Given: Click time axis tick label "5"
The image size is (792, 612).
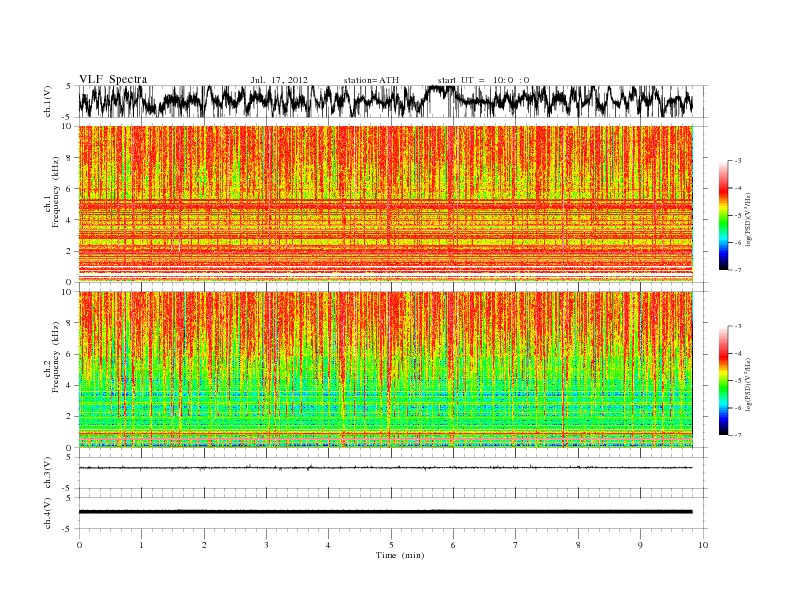Looking at the screenshot, I should click(x=391, y=545).
